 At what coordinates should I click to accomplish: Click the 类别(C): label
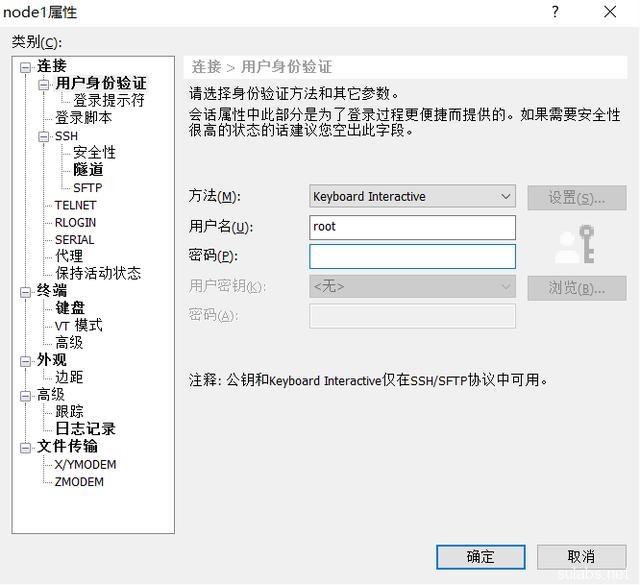pyautogui.click(x=37, y=42)
